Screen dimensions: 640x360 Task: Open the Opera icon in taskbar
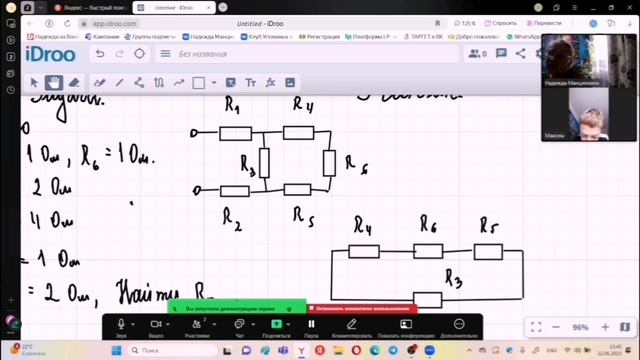(356, 350)
